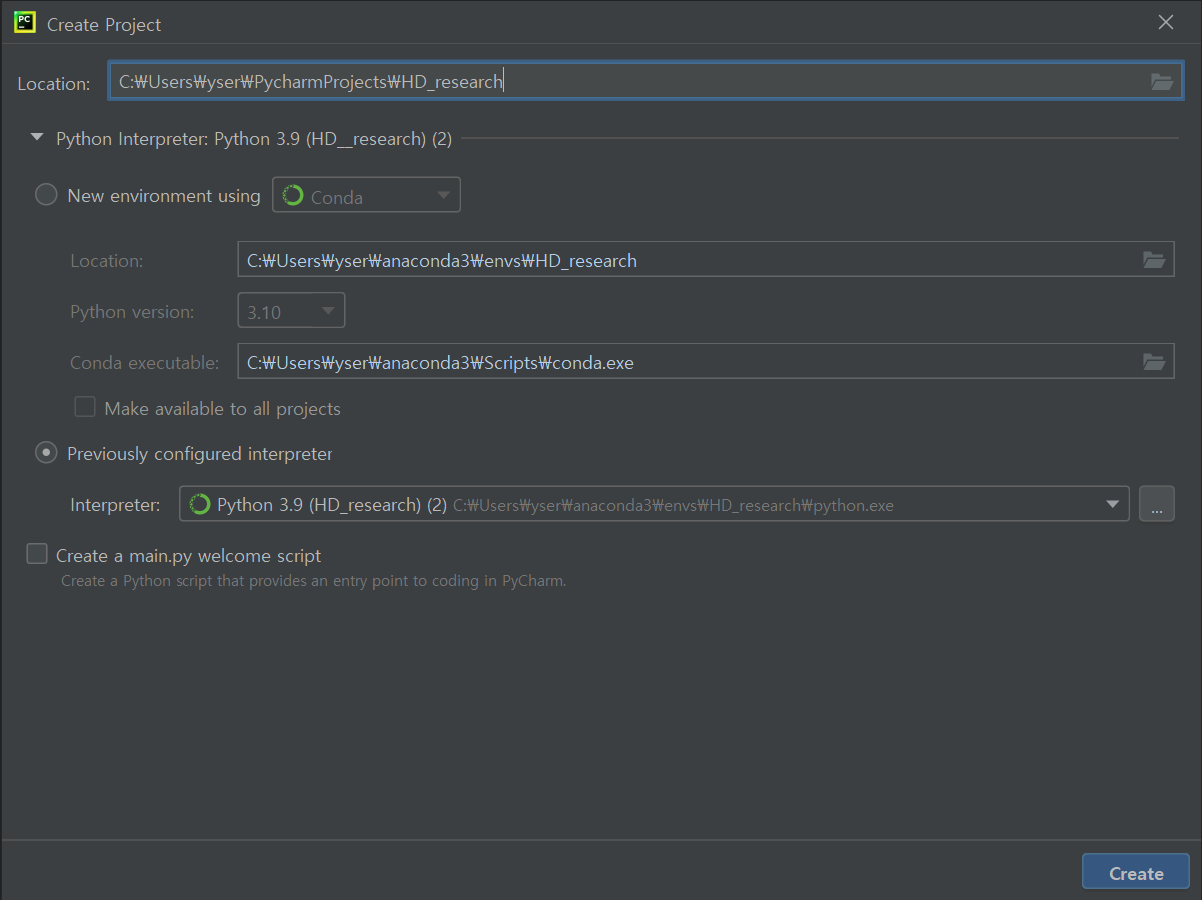1202x900 pixels.
Task: Open the interpreter ellipsis options button
Action: point(1156,504)
